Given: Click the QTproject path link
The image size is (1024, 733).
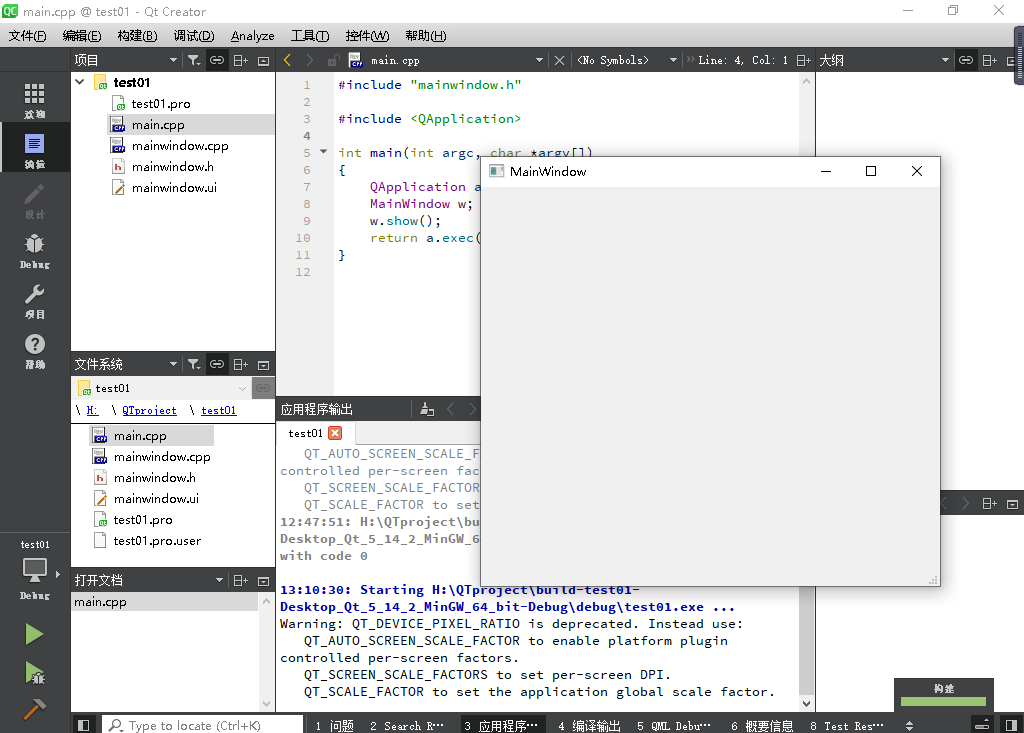Looking at the screenshot, I should [149, 410].
